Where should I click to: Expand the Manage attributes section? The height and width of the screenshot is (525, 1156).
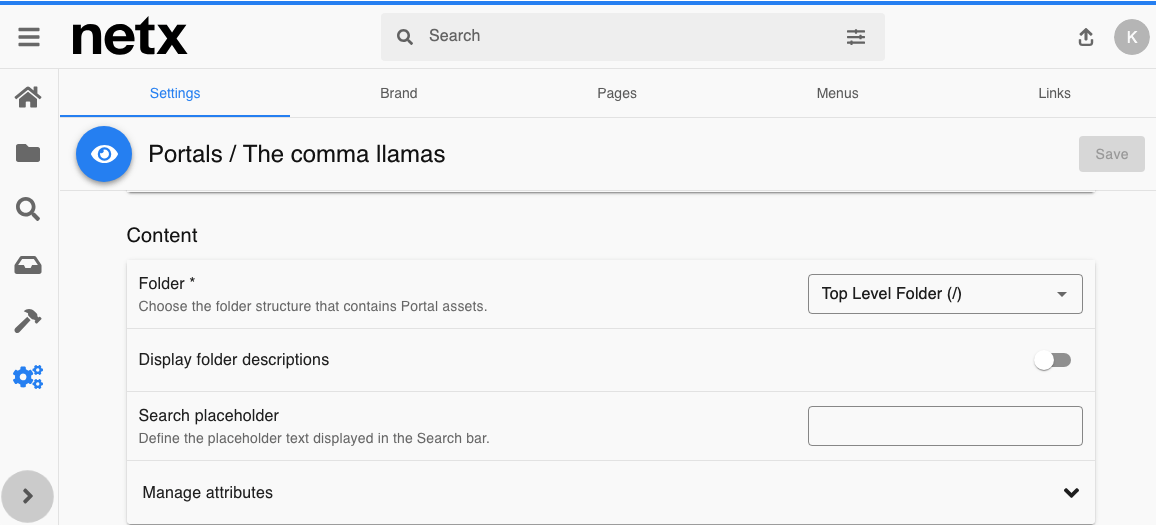[611, 493]
